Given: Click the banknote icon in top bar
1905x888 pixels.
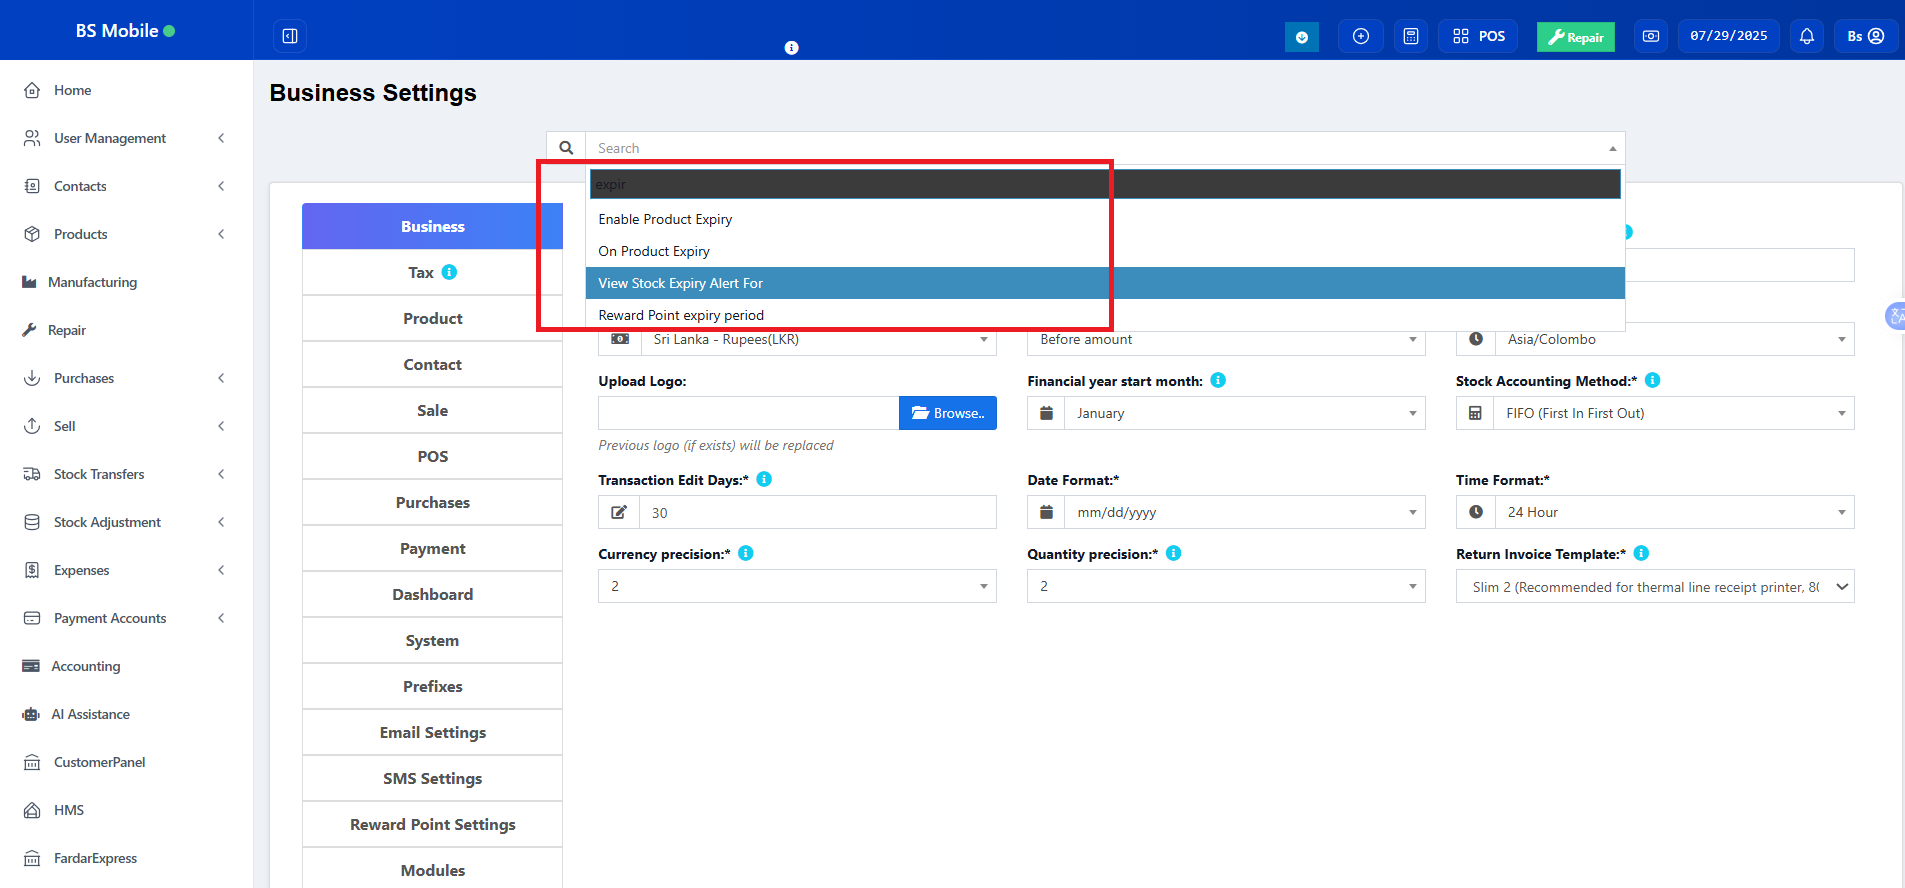Looking at the screenshot, I should (x=1650, y=36).
